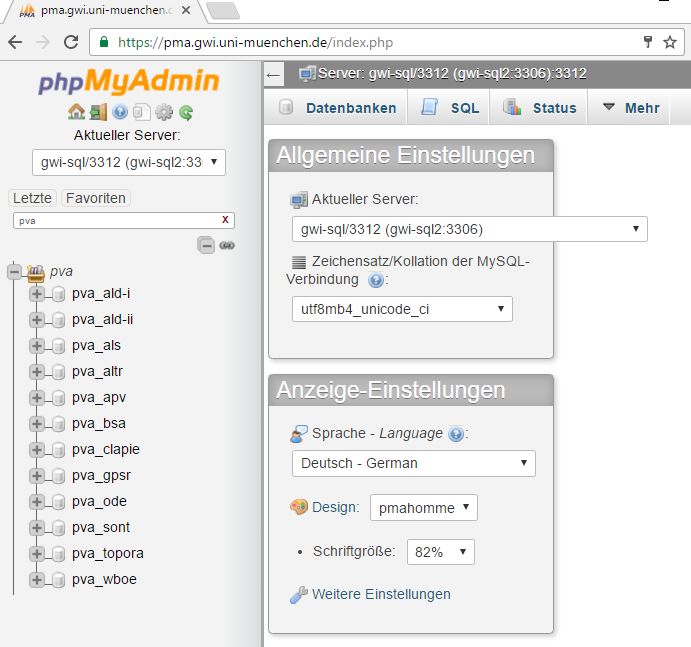Collapse all tree nodes minus icon
The height and width of the screenshot is (647, 691).
(206, 245)
